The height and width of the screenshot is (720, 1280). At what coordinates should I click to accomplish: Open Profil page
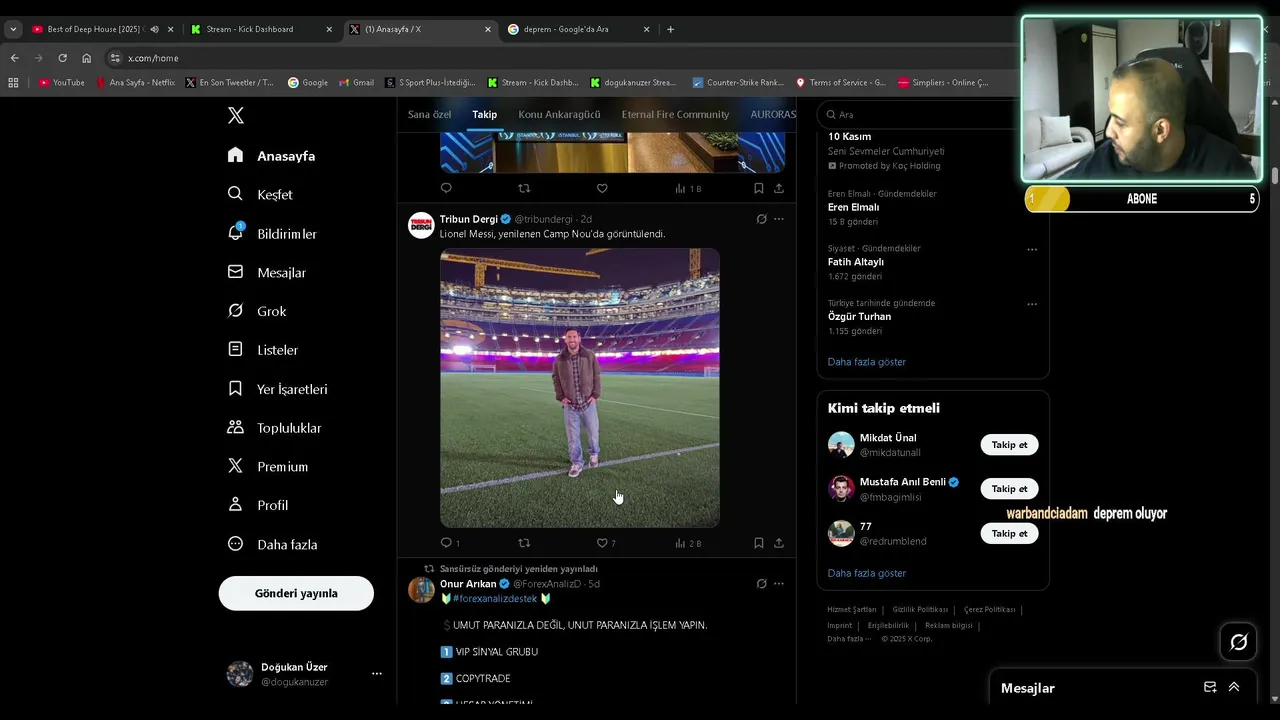pos(257,506)
